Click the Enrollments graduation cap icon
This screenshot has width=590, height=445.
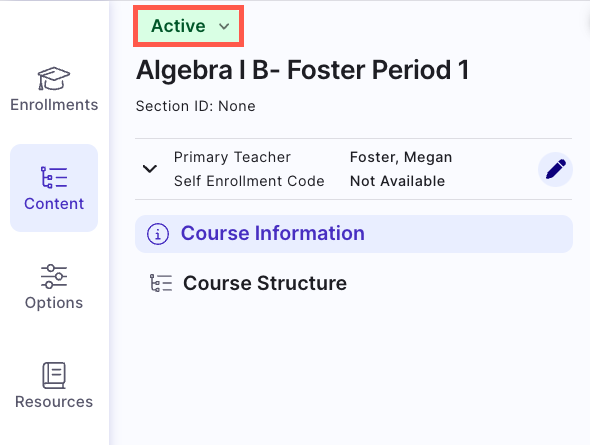(x=54, y=79)
